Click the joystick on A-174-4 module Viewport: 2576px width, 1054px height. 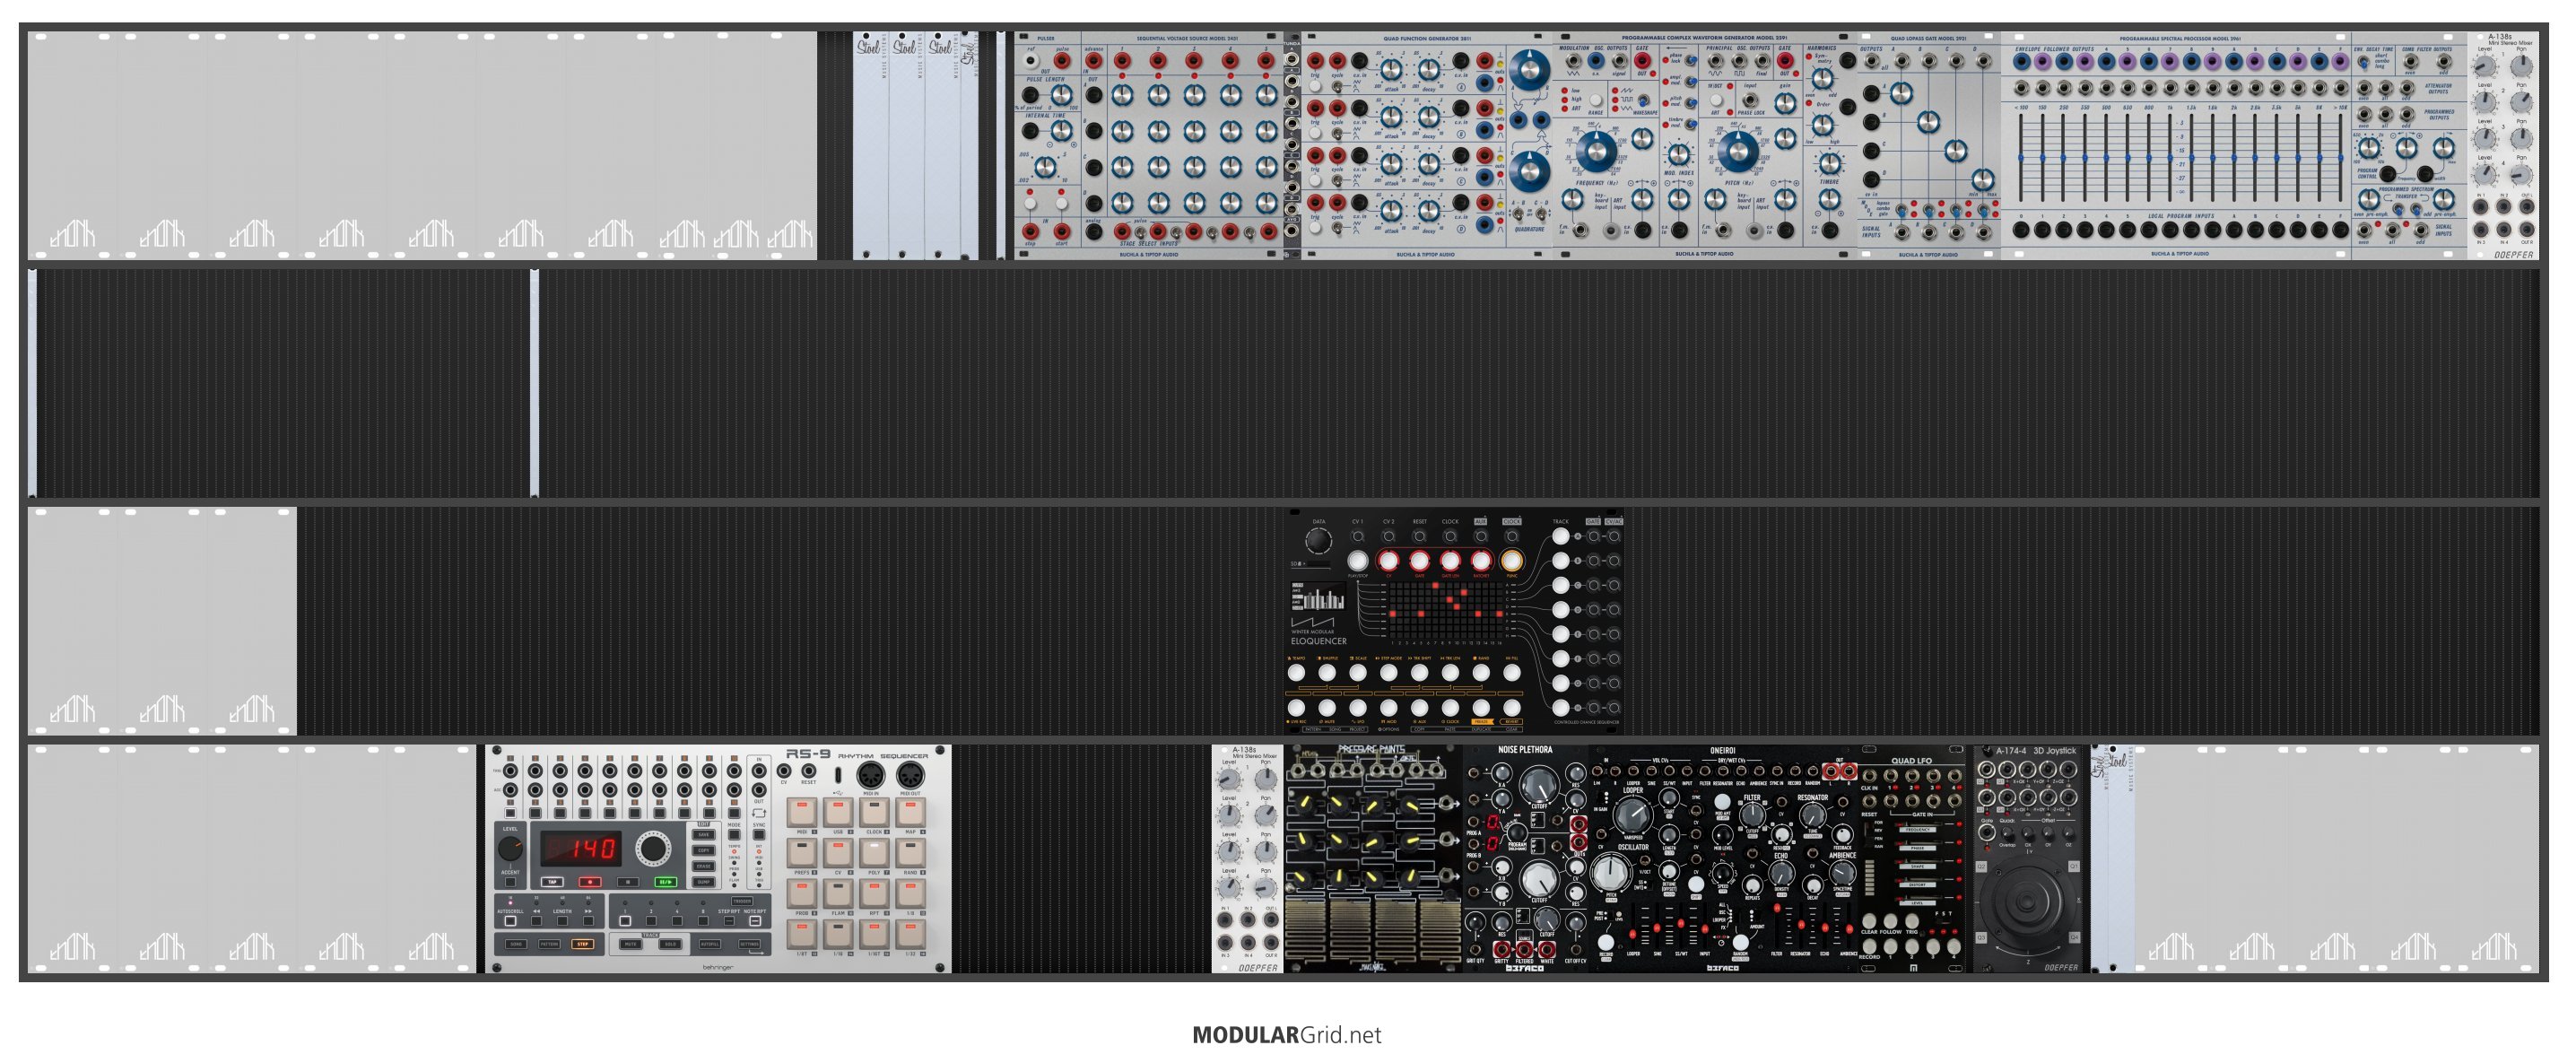pyautogui.click(x=2029, y=903)
